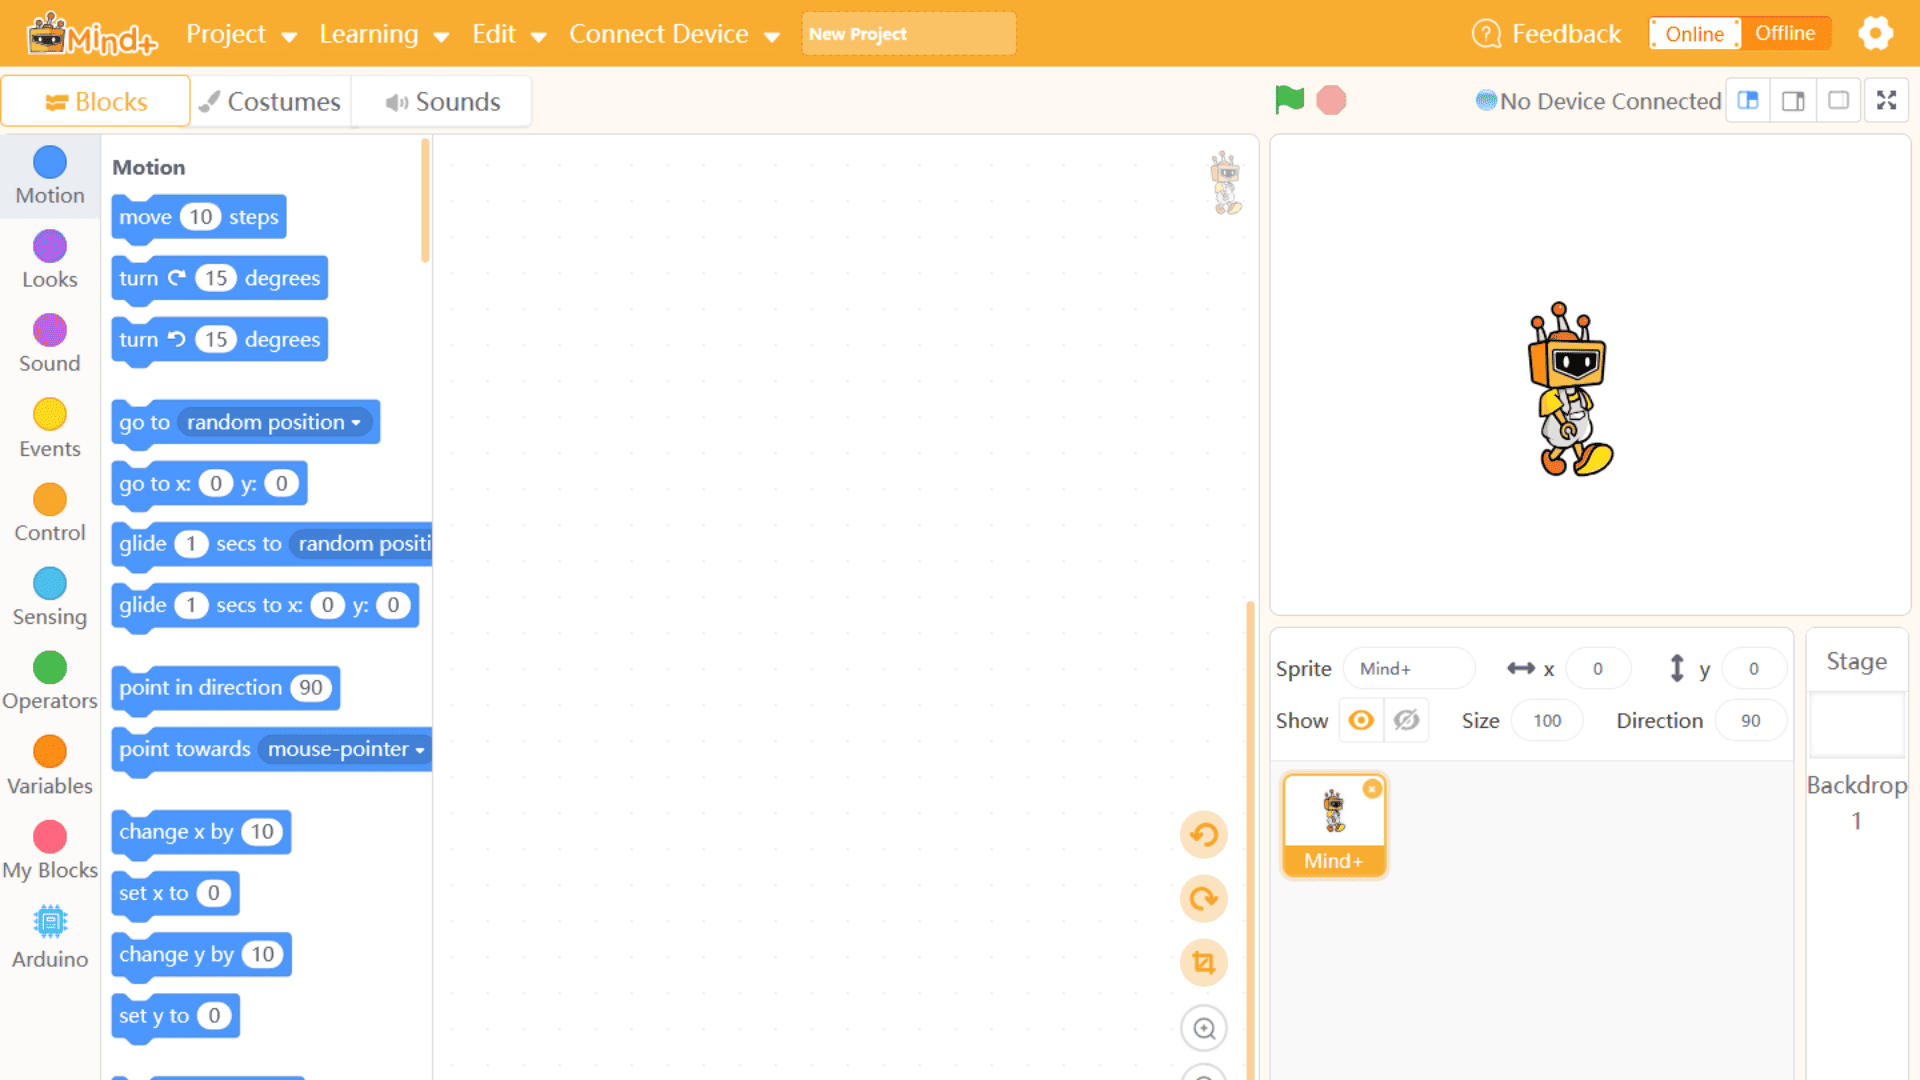Hide the stage with the single-pane layout icon
This screenshot has width=1920, height=1080.
click(x=1838, y=101)
